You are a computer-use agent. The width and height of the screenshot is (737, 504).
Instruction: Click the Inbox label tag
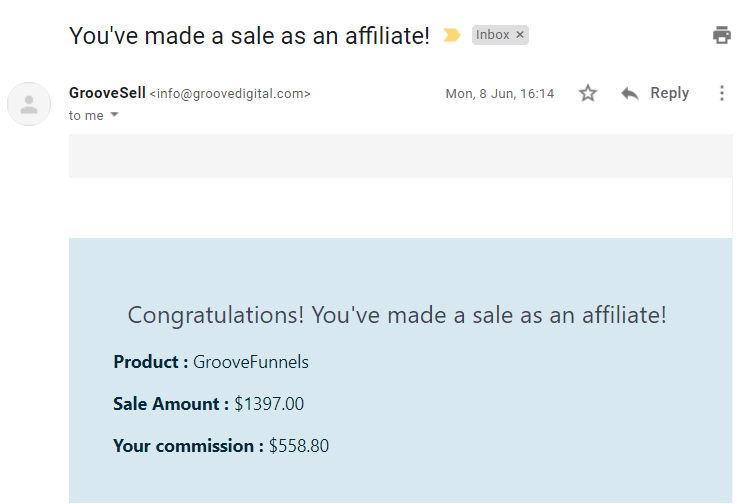point(492,35)
